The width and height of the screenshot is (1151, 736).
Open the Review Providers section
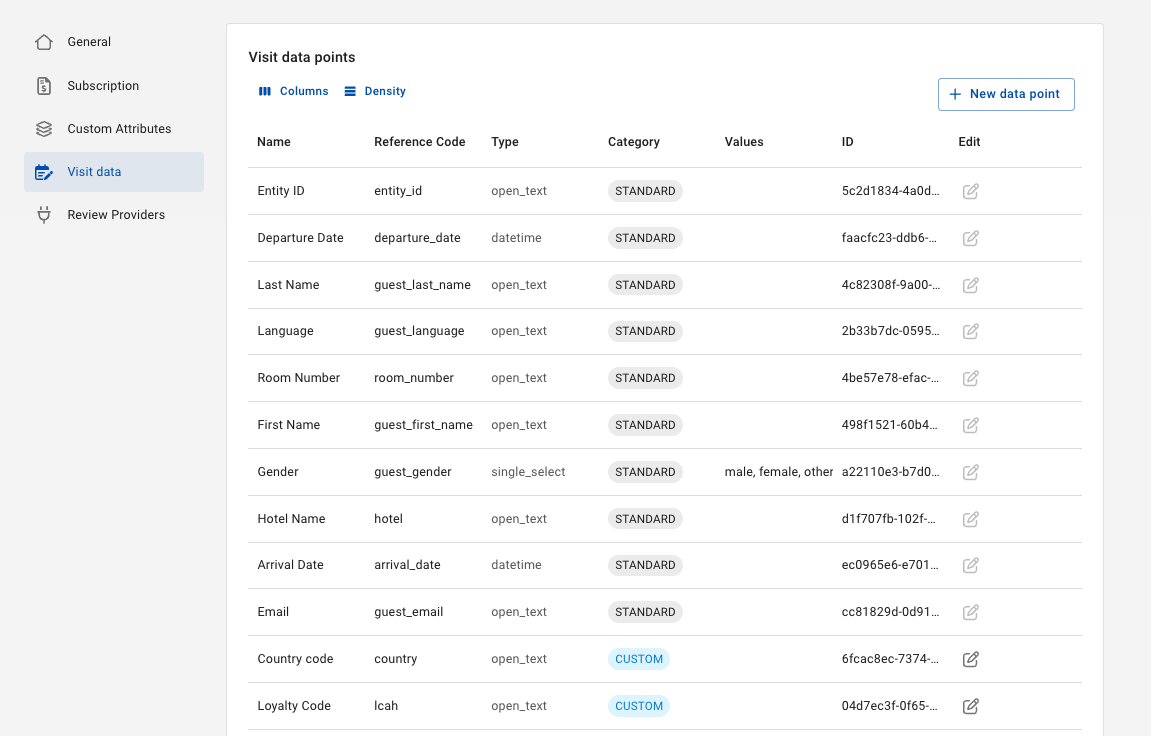(x=114, y=215)
